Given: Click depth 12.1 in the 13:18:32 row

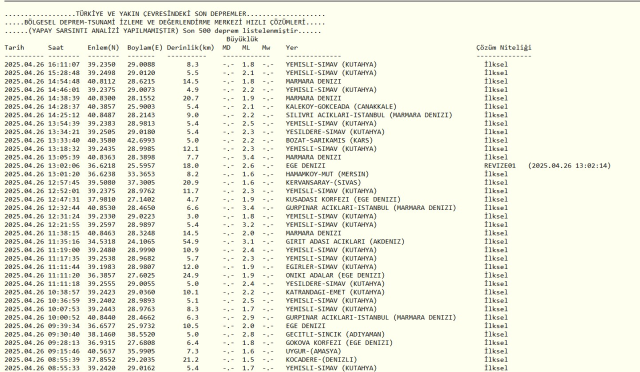Looking at the screenshot, I should pyautogui.click(x=191, y=149).
